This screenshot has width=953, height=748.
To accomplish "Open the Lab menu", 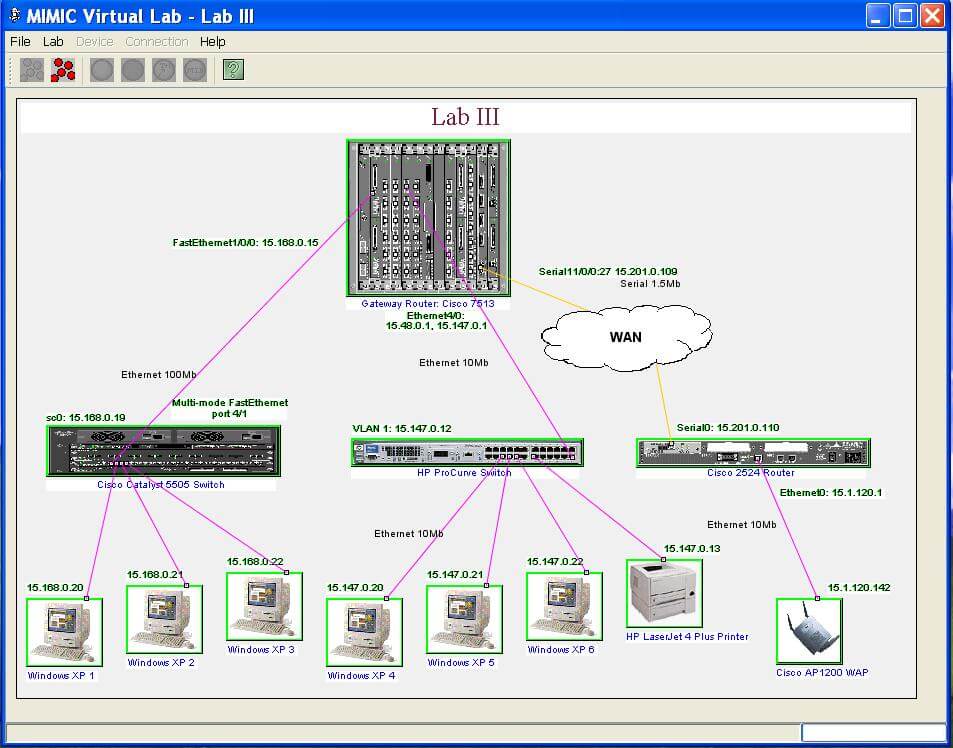I will coord(53,41).
